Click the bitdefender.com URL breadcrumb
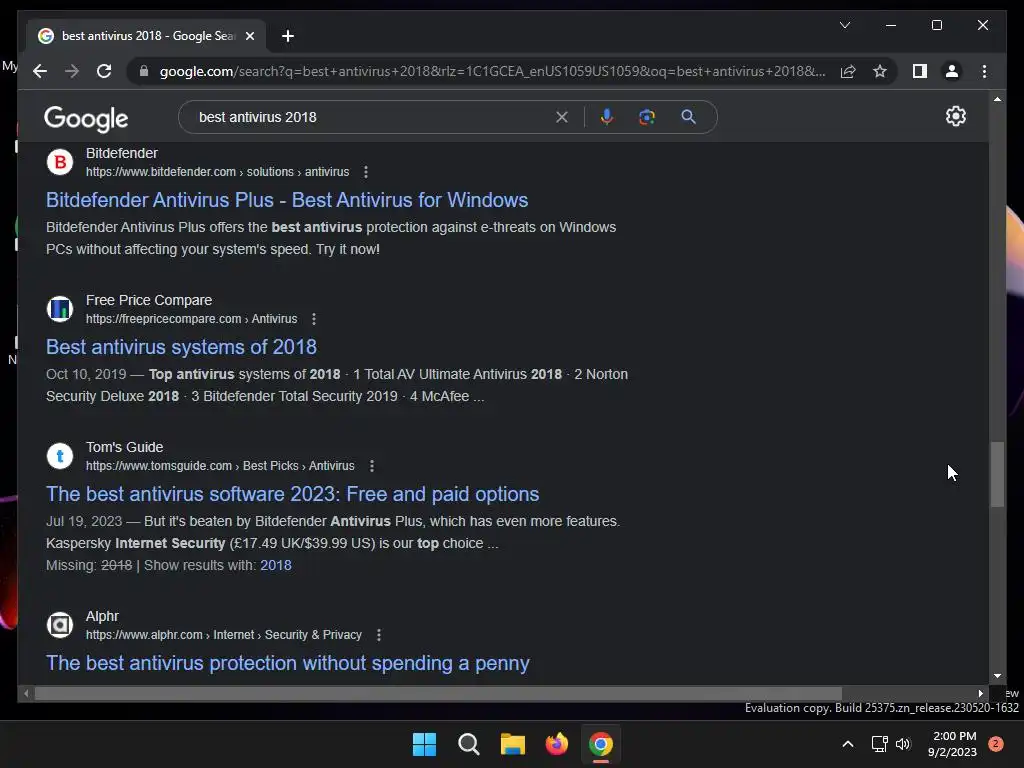The height and width of the screenshot is (768, 1024). pos(217,172)
